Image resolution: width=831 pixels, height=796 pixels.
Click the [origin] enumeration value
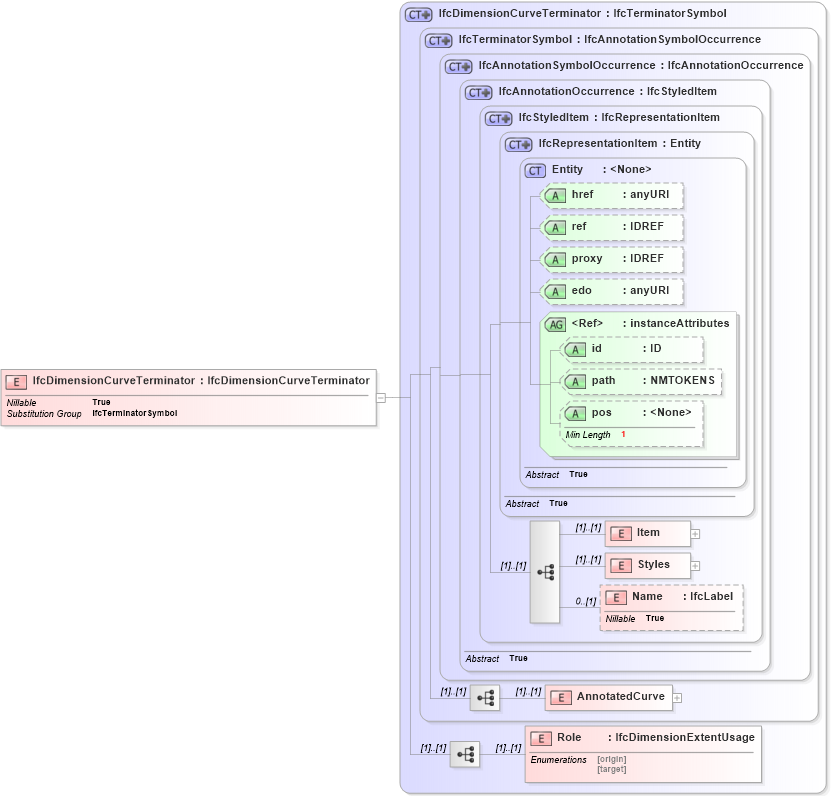(x=612, y=759)
